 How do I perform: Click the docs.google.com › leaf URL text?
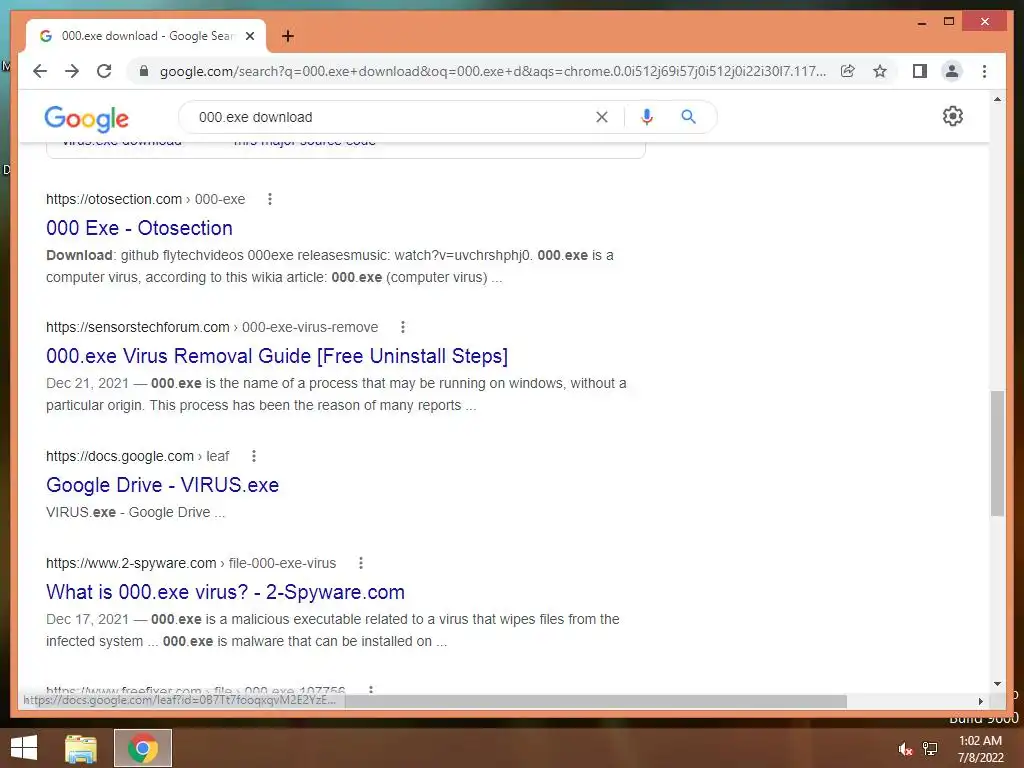[x=138, y=456]
